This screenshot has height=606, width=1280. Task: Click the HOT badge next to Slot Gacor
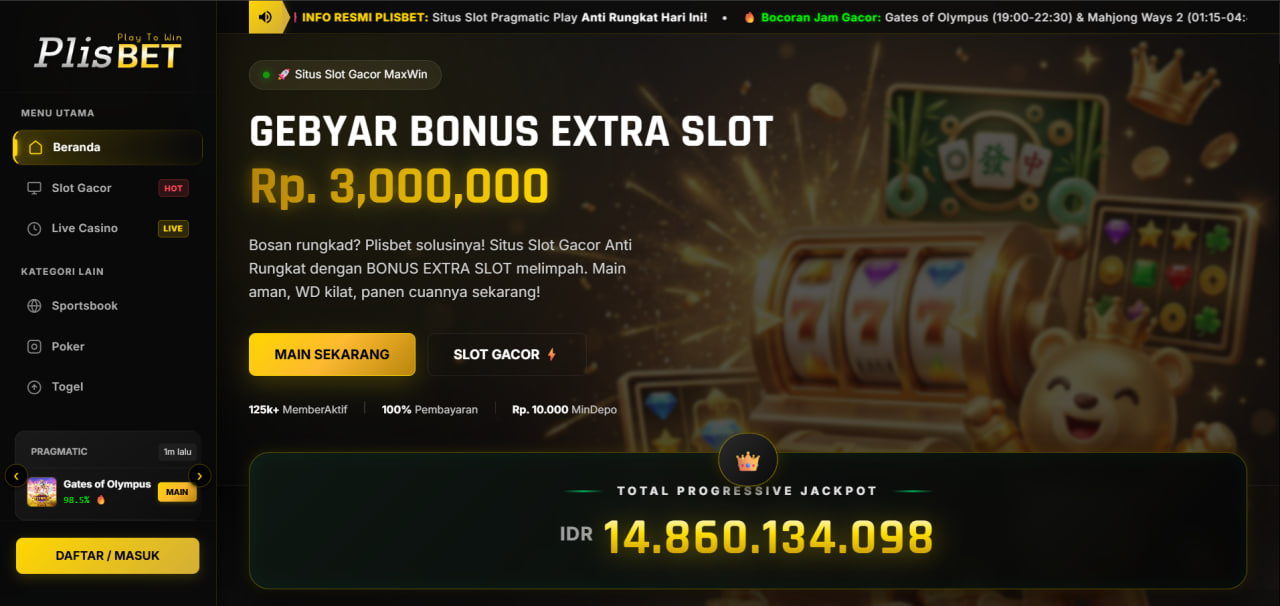coord(173,188)
